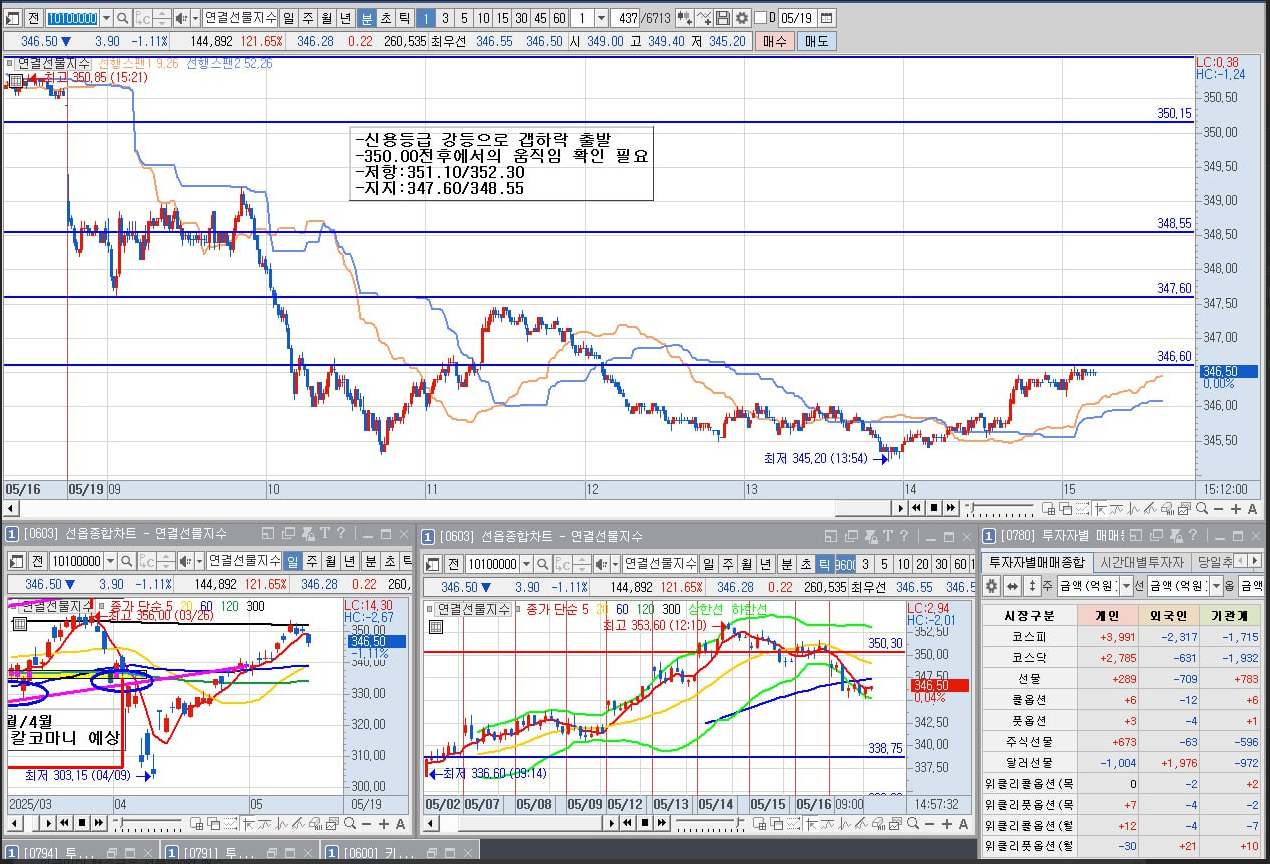Toggle the D checkbox beside the date field
Image resolution: width=1270 pixels, height=864 pixels.
pos(761,18)
